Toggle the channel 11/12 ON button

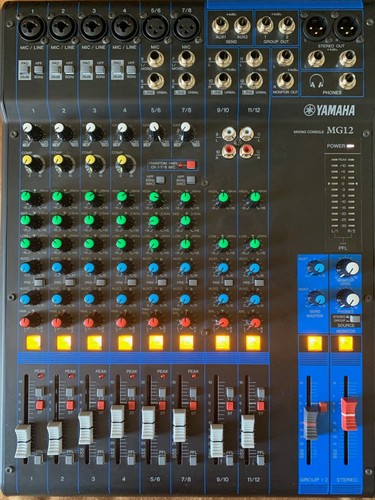coord(253,342)
